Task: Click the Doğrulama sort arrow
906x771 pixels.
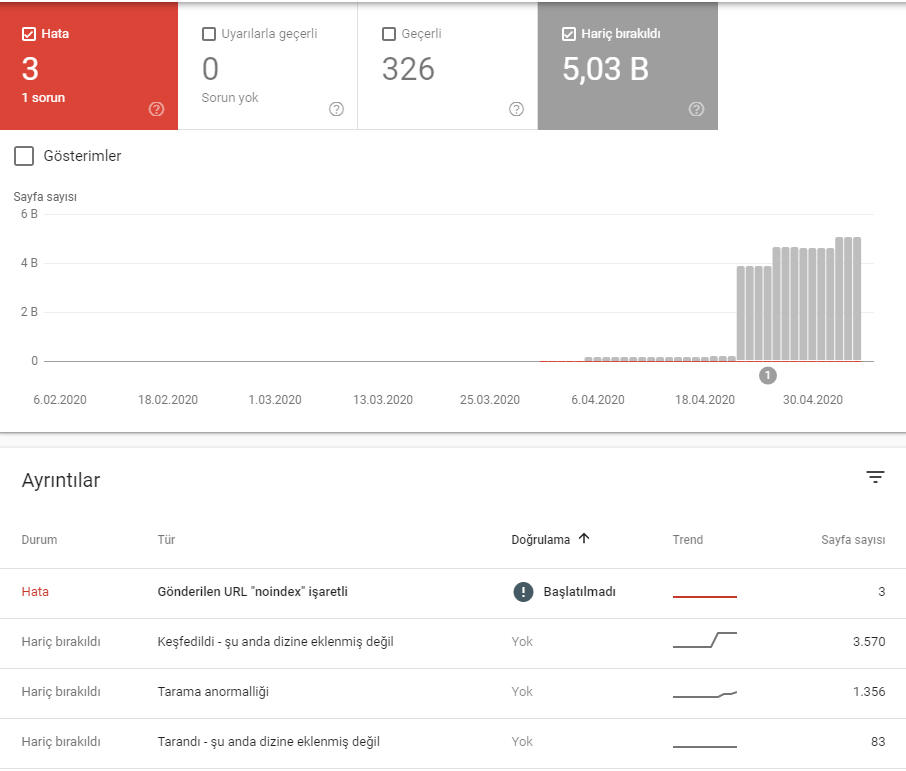Action: coord(584,539)
